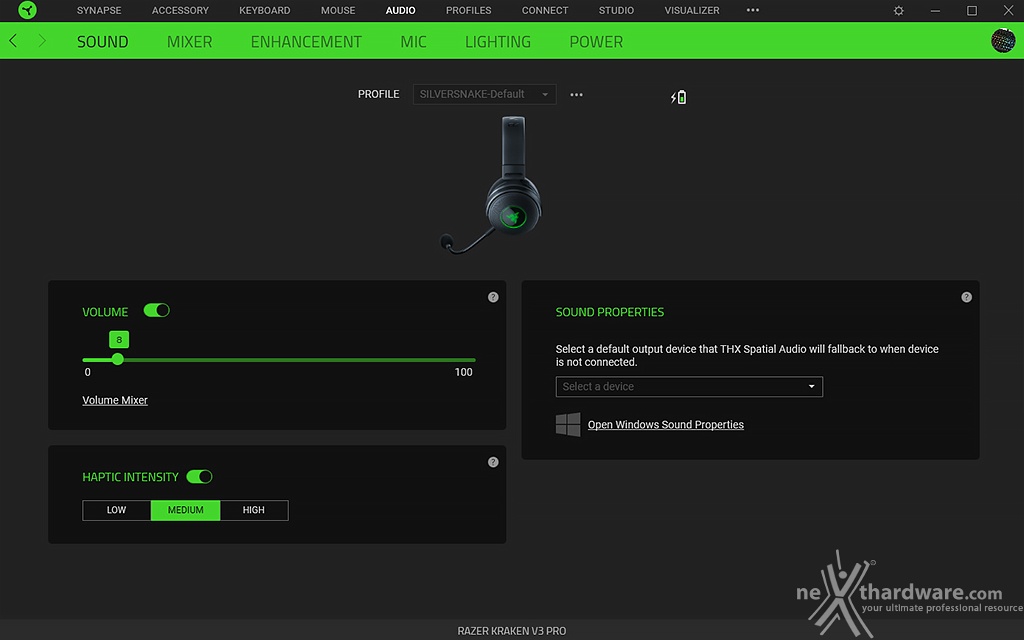This screenshot has width=1024, height=640.
Task: Switch to the LIGHTING tab
Action: coord(498,42)
